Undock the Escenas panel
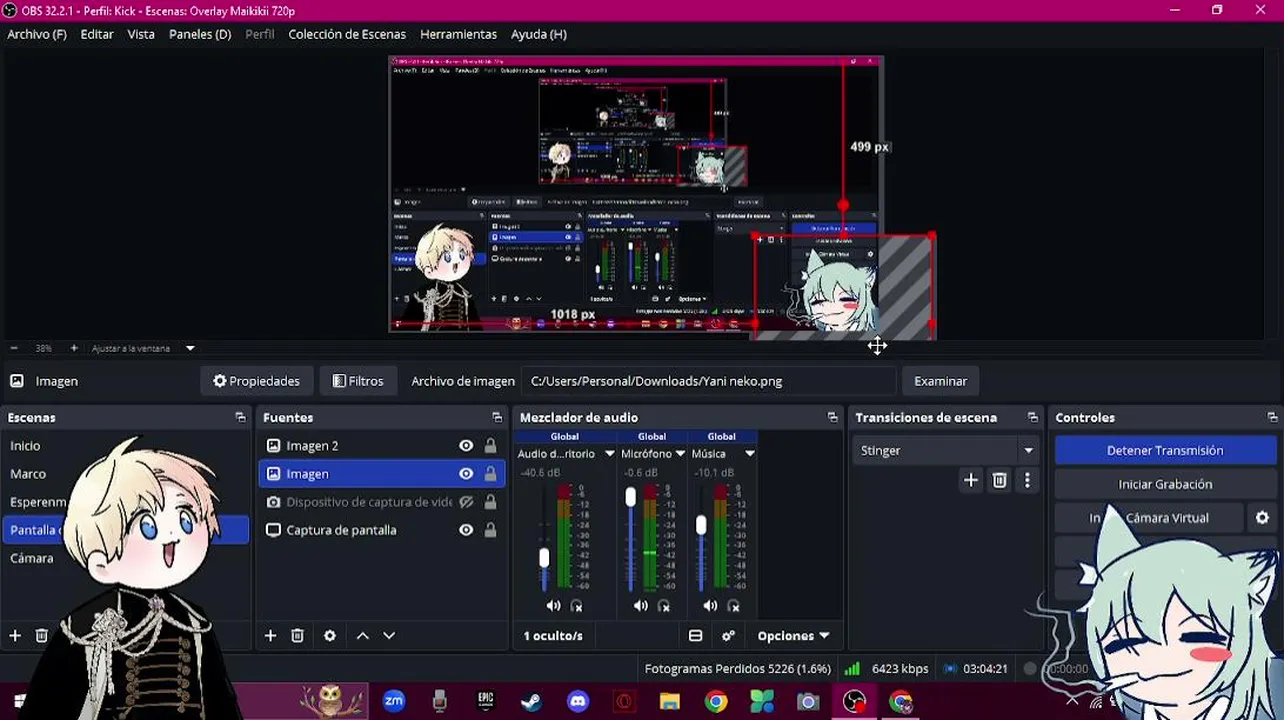The image size is (1284, 720). tap(240, 418)
